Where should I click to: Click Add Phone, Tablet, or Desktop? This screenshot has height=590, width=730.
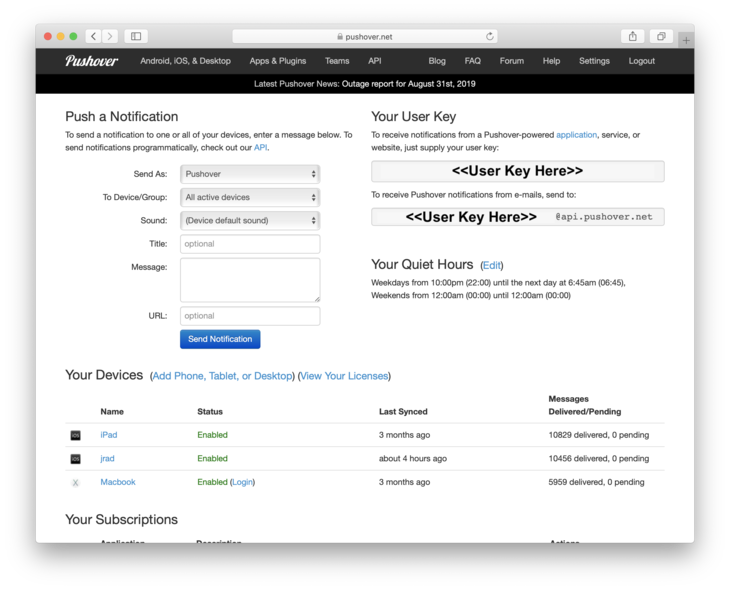tap(223, 376)
